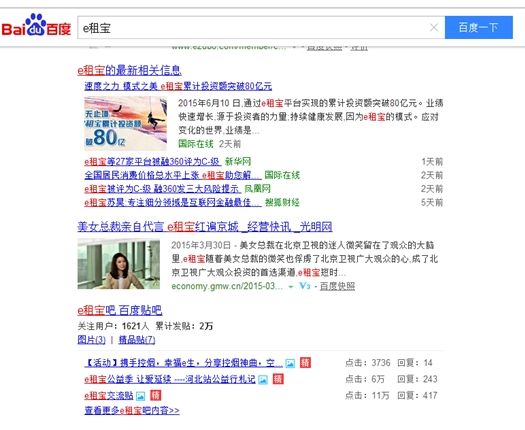
Task: Open 图片(3) tieba link
Action: coord(91,340)
